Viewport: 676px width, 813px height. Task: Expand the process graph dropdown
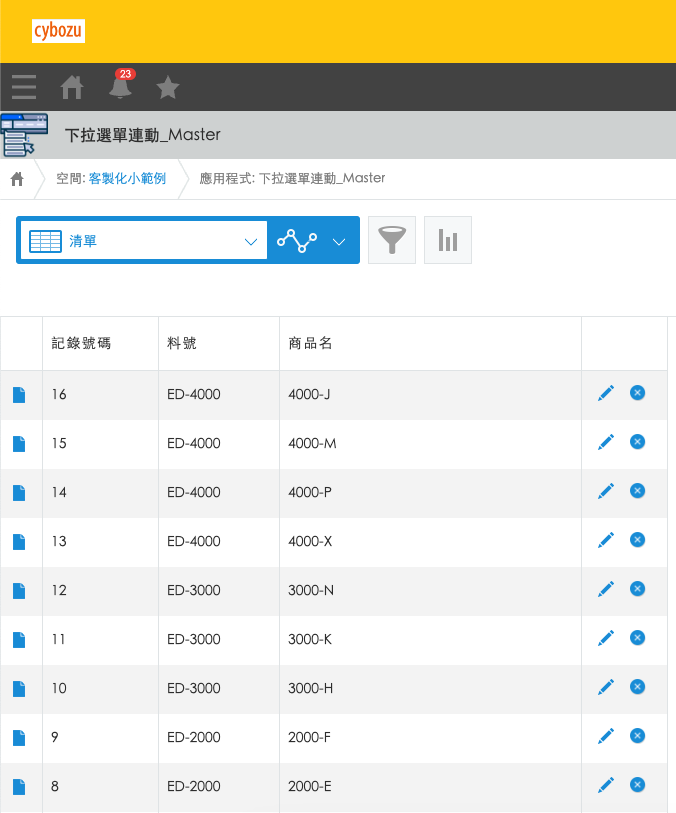click(313, 241)
